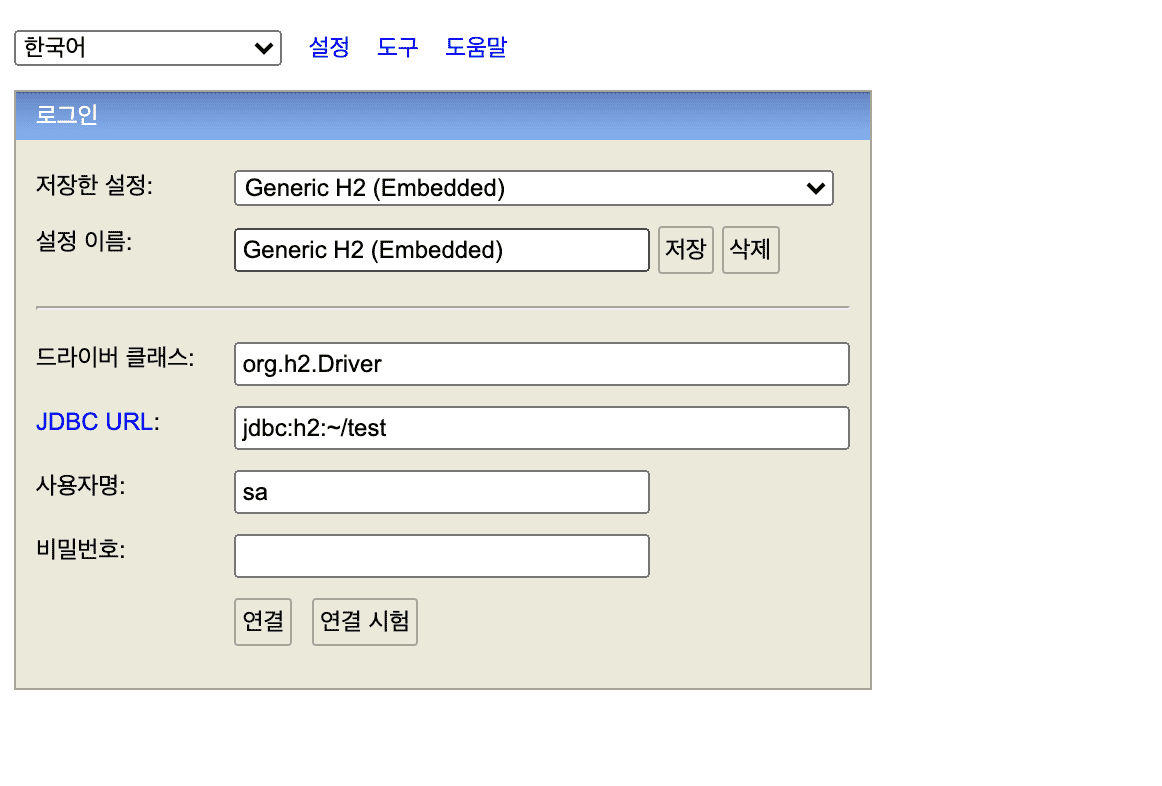Focus the 드라이버 클래스 input field
The height and width of the screenshot is (786, 1162).
(541, 364)
